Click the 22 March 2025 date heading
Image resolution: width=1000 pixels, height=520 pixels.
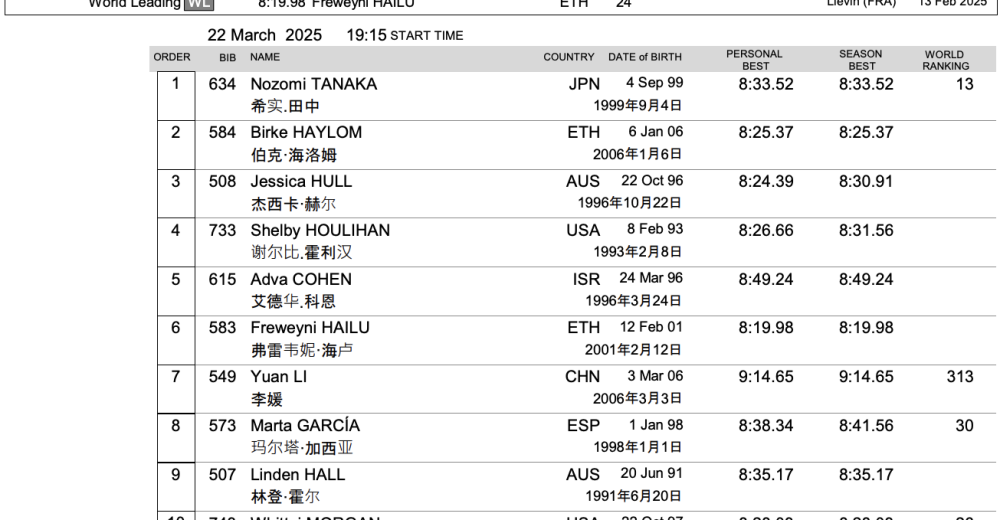coord(264,35)
